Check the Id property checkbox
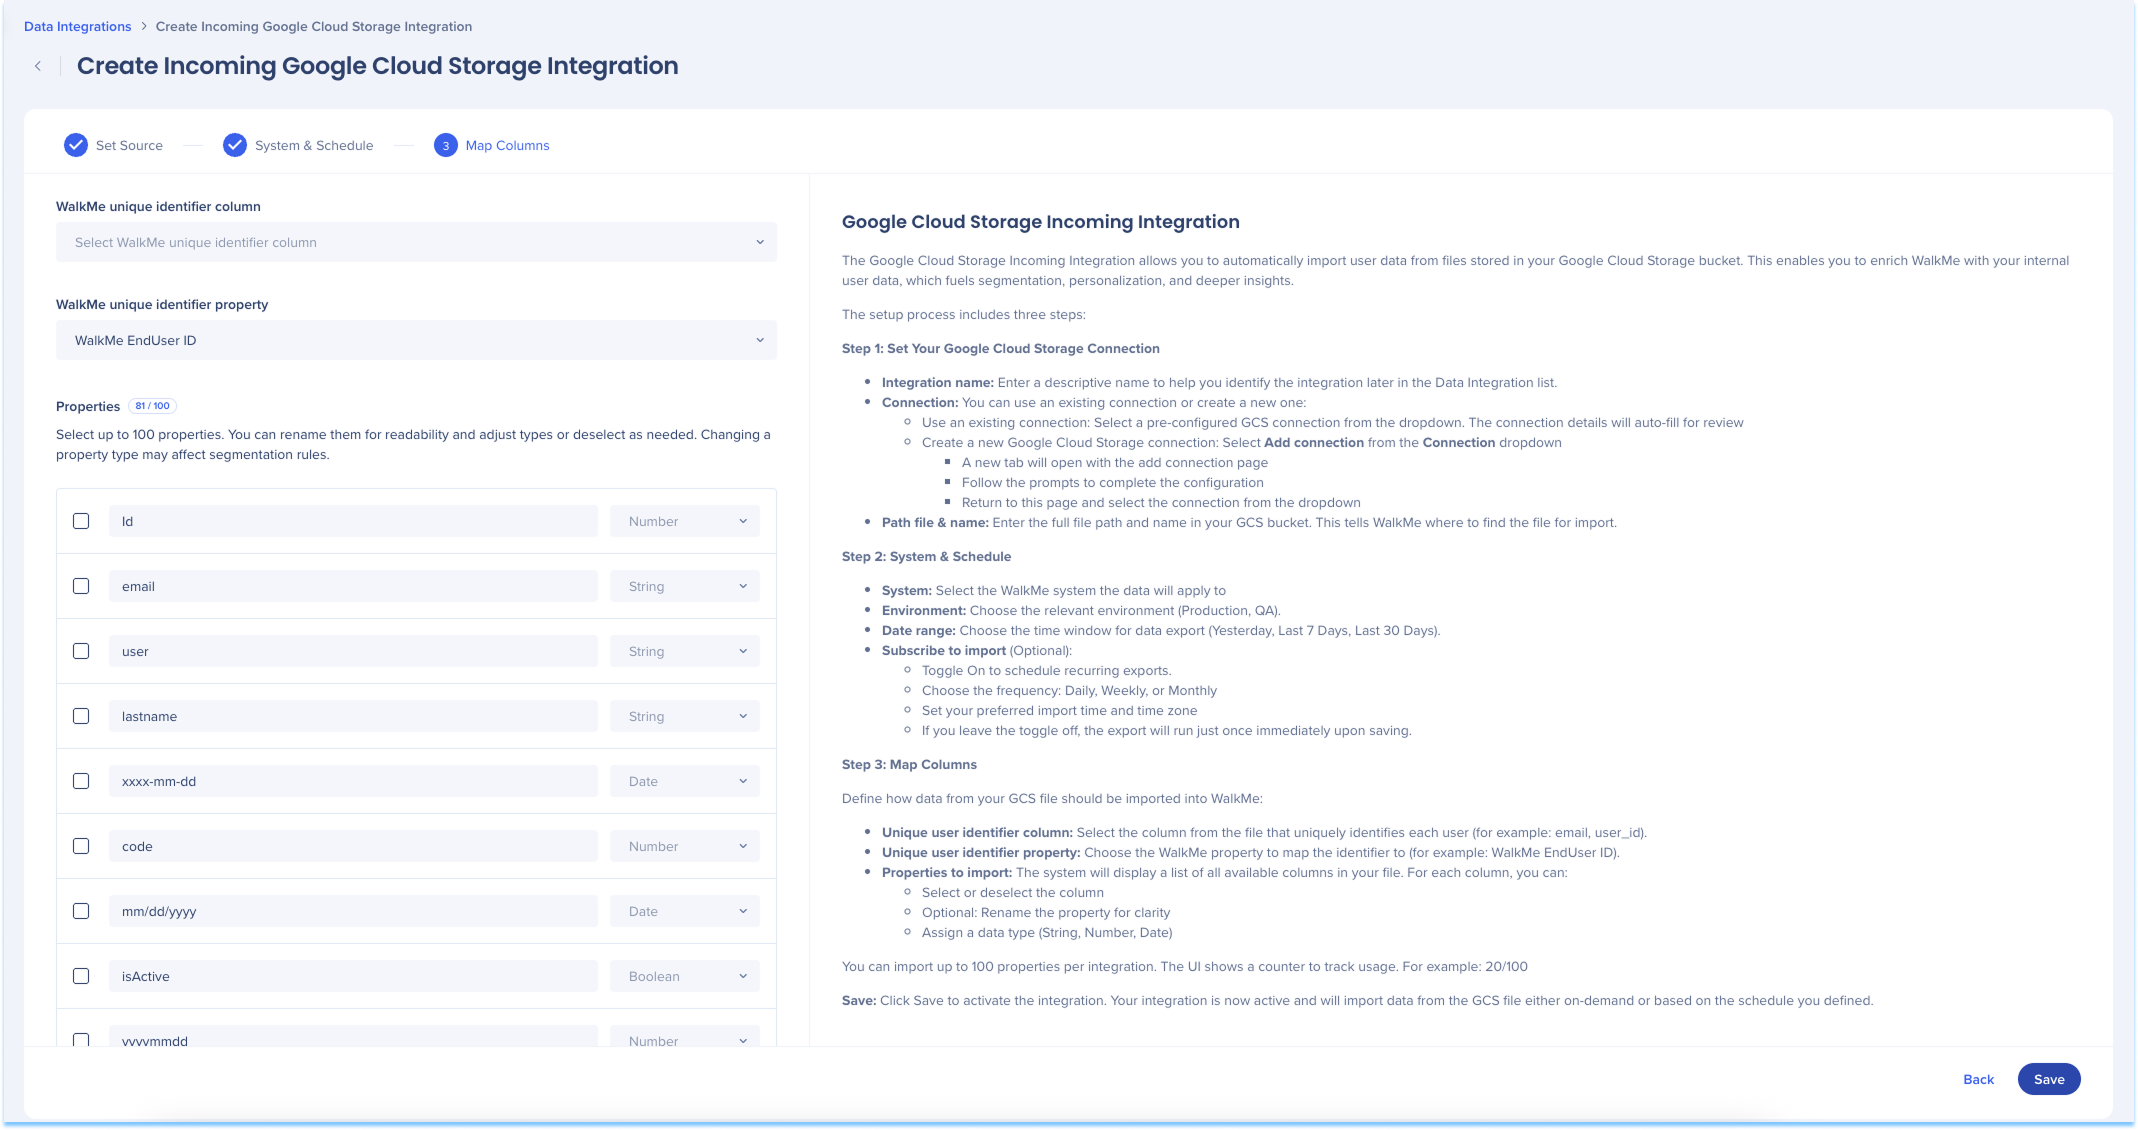 81,521
